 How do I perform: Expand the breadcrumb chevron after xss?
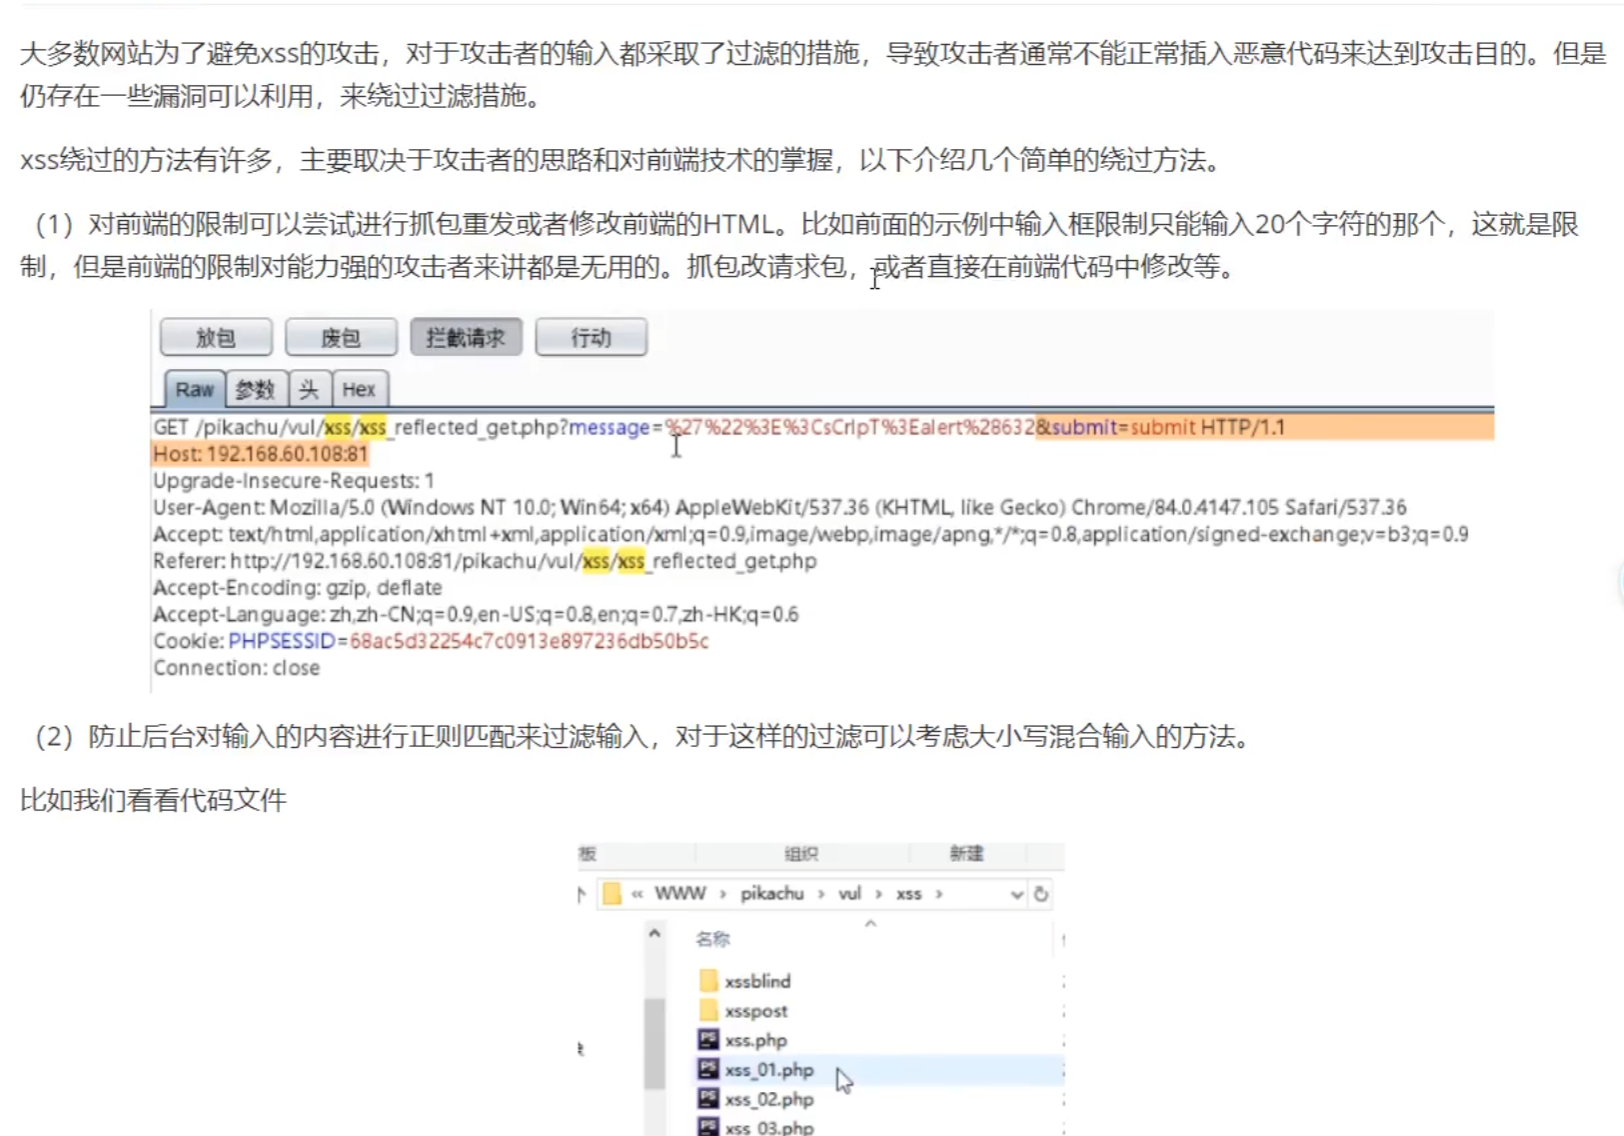click(x=938, y=894)
